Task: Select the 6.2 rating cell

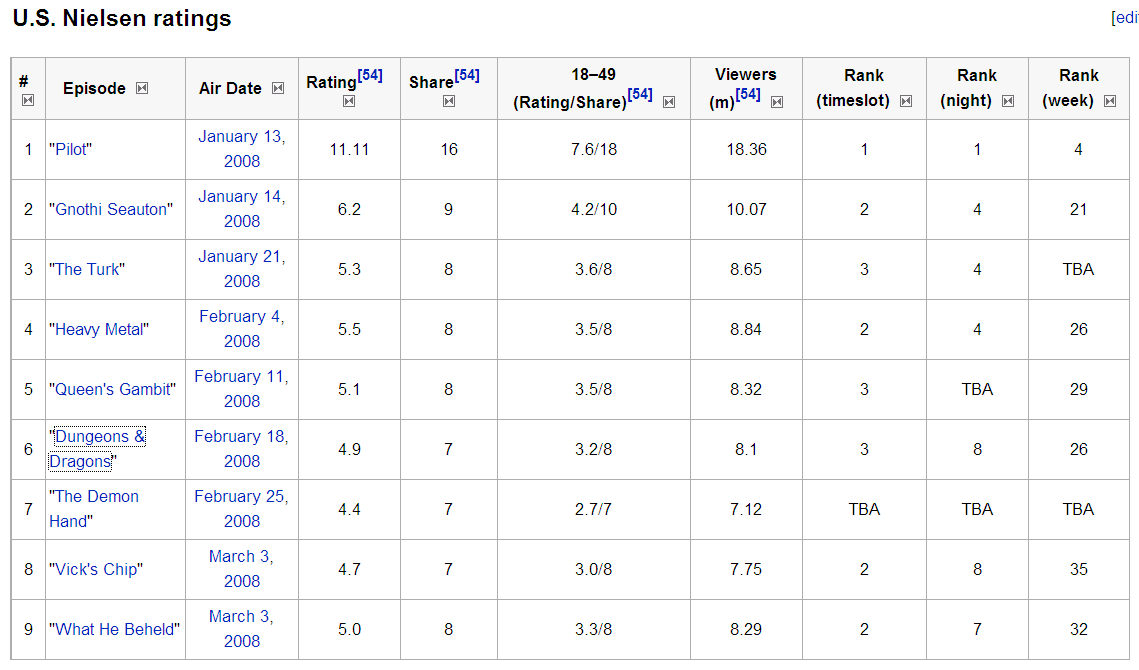Action: coord(349,209)
